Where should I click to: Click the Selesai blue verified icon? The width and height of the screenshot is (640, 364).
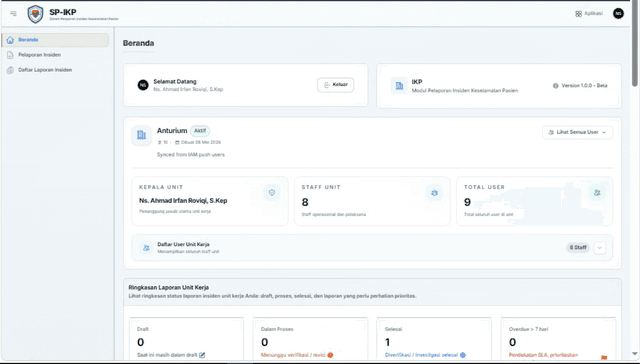(x=463, y=355)
